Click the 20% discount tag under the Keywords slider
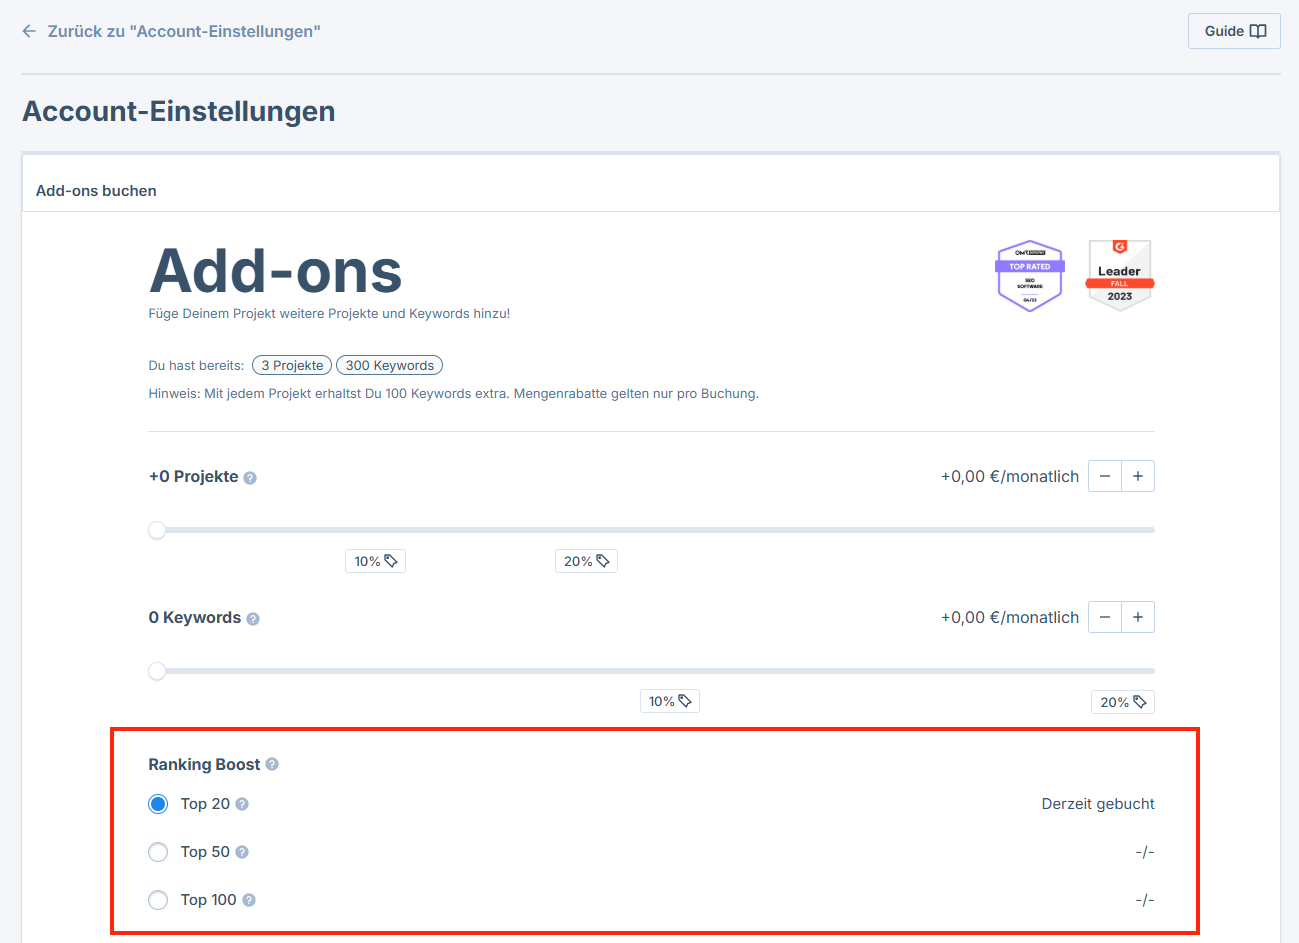This screenshot has width=1299, height=943. click(x=1122, y=701)
